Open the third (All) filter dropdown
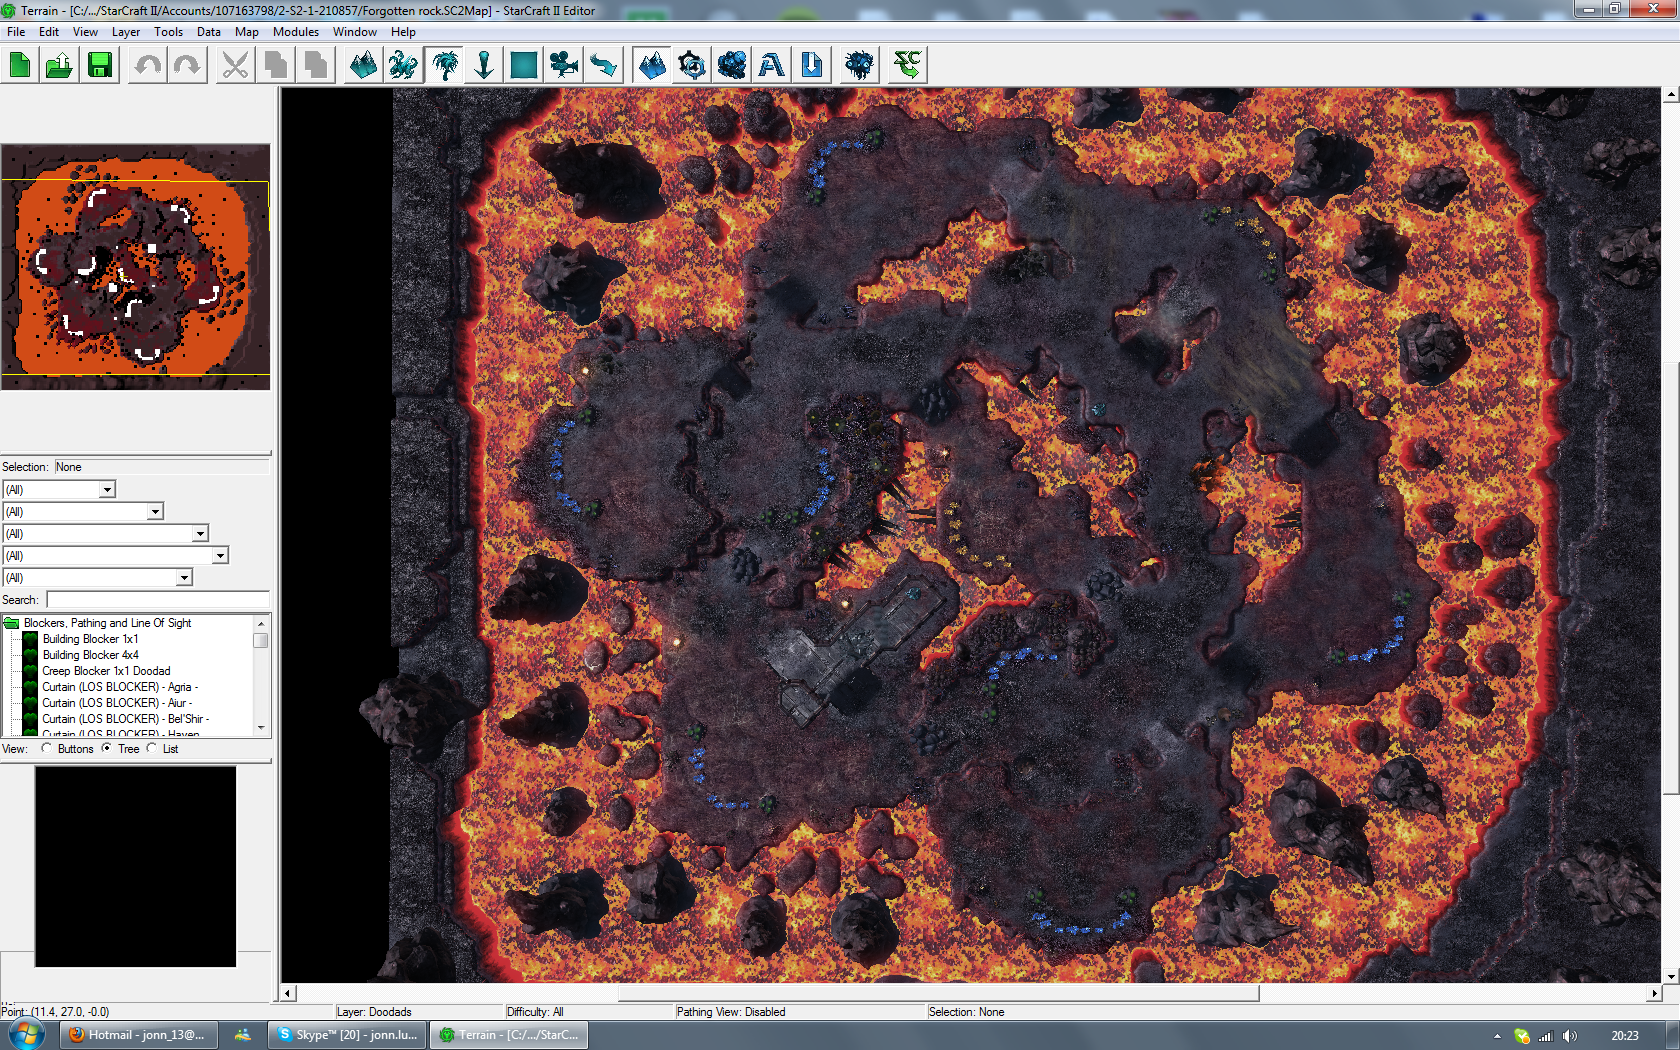This screenshot has height=1050, width=1680. point(200,534)
